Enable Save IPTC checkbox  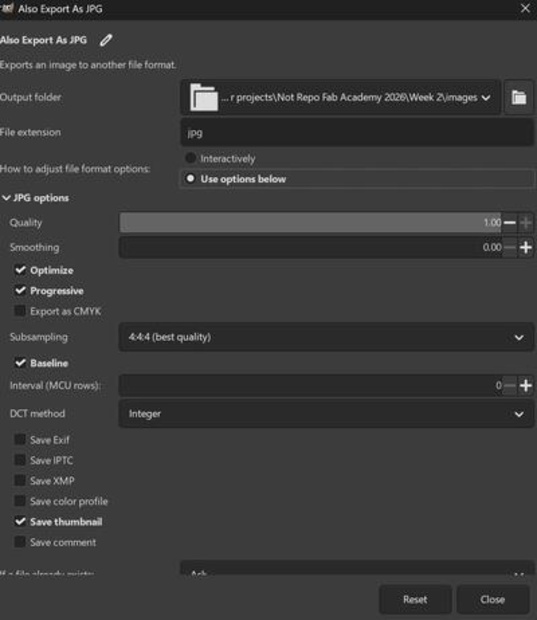(20, 460)
